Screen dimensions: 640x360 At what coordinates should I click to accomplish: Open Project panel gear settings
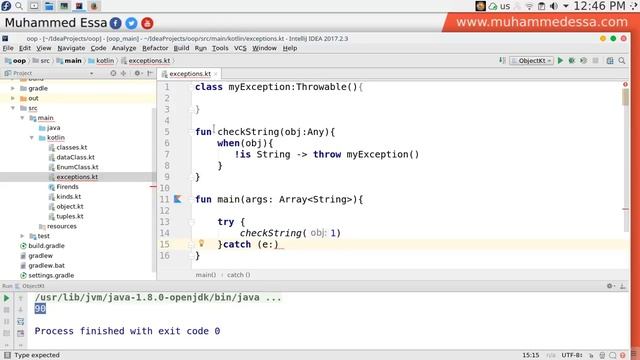[137, 73]
